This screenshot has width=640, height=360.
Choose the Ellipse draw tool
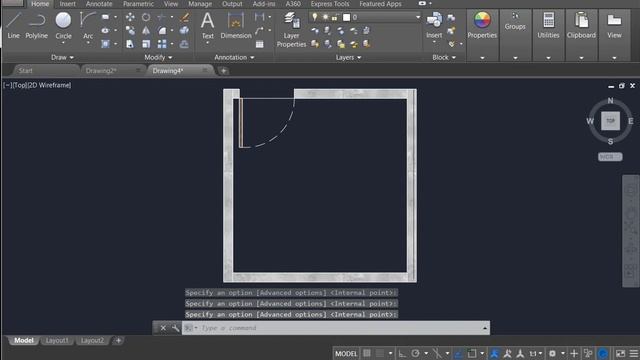[105, 31]
